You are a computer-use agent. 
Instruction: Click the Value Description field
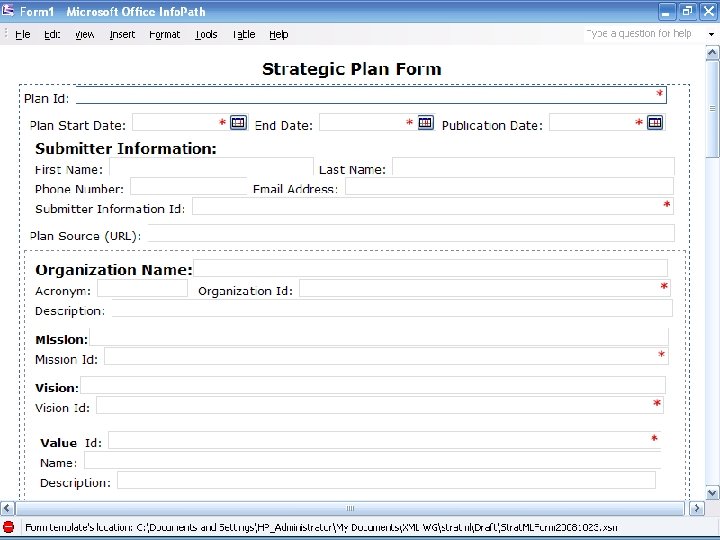point(386,480)
